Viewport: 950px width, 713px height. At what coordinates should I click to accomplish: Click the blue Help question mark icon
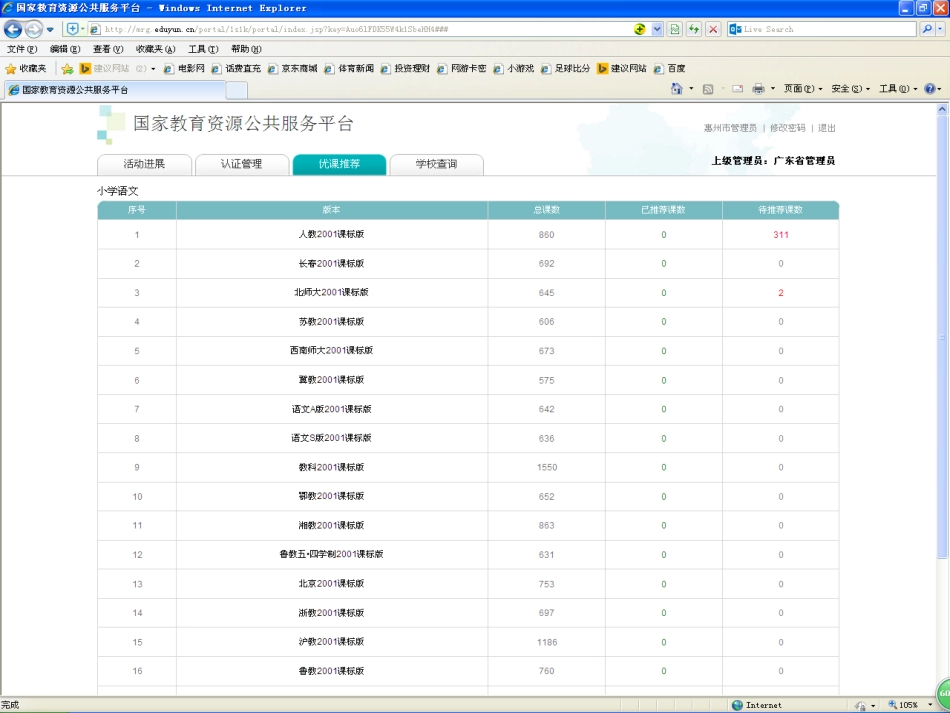coord(929,89)
